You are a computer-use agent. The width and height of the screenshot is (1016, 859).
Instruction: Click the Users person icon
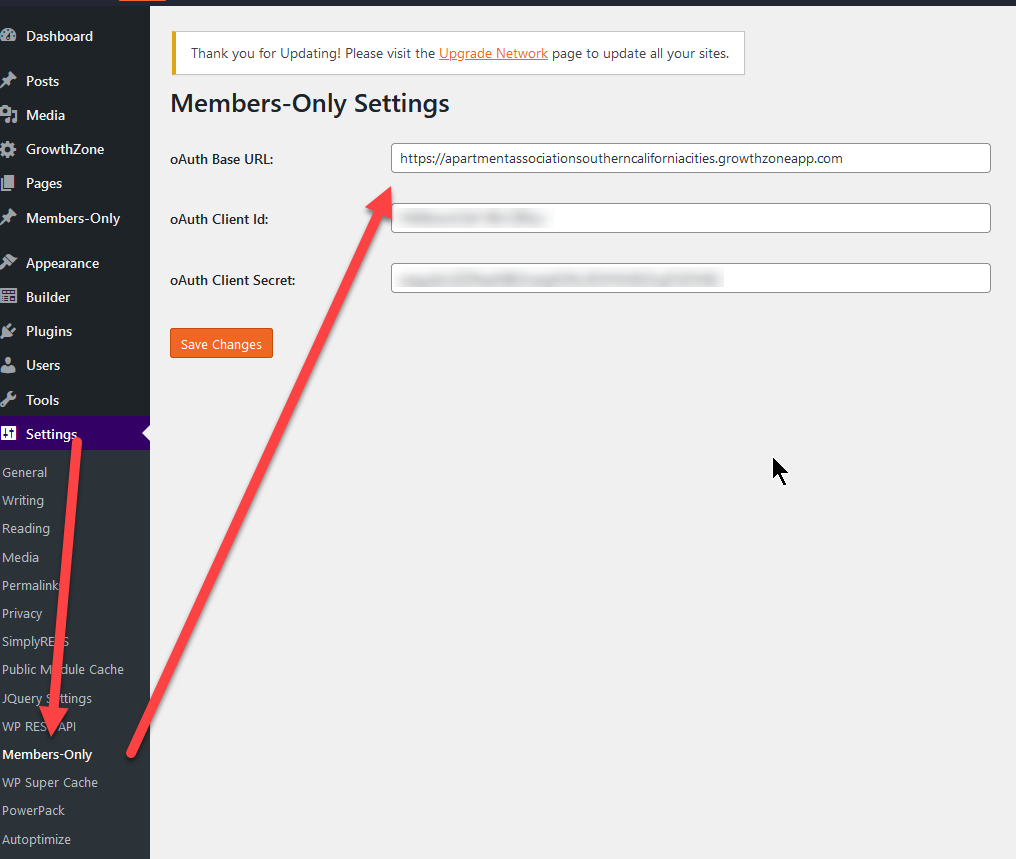tap(8, 365)
